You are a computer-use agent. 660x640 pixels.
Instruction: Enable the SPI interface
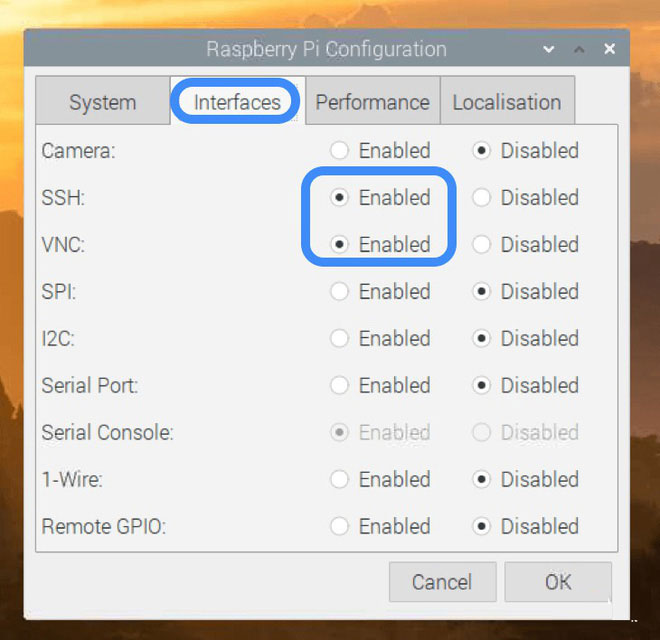pyautogui.click(x=340, y=292)
